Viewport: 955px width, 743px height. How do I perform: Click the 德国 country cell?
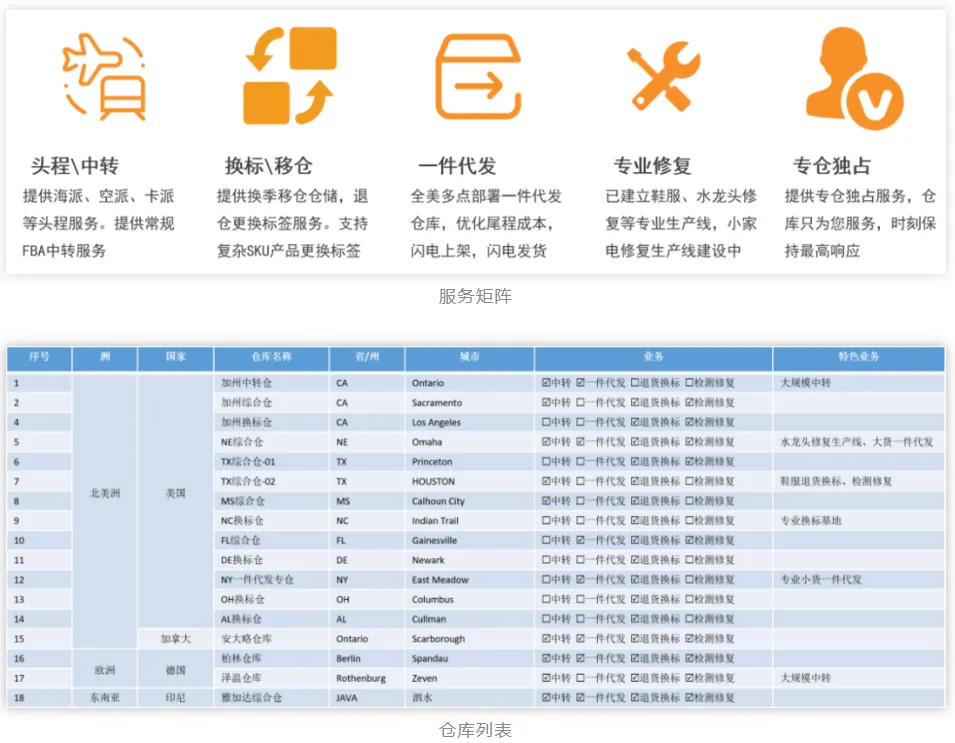[175, 670]
